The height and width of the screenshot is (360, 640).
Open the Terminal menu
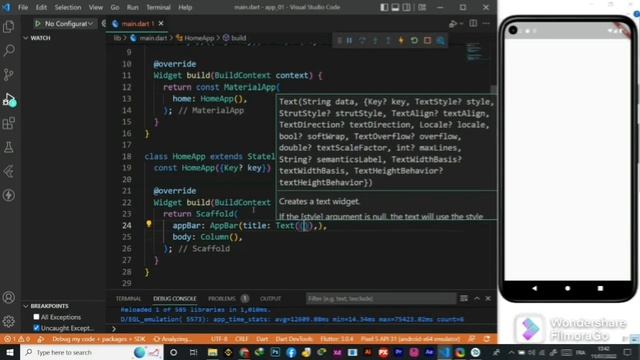158,7
